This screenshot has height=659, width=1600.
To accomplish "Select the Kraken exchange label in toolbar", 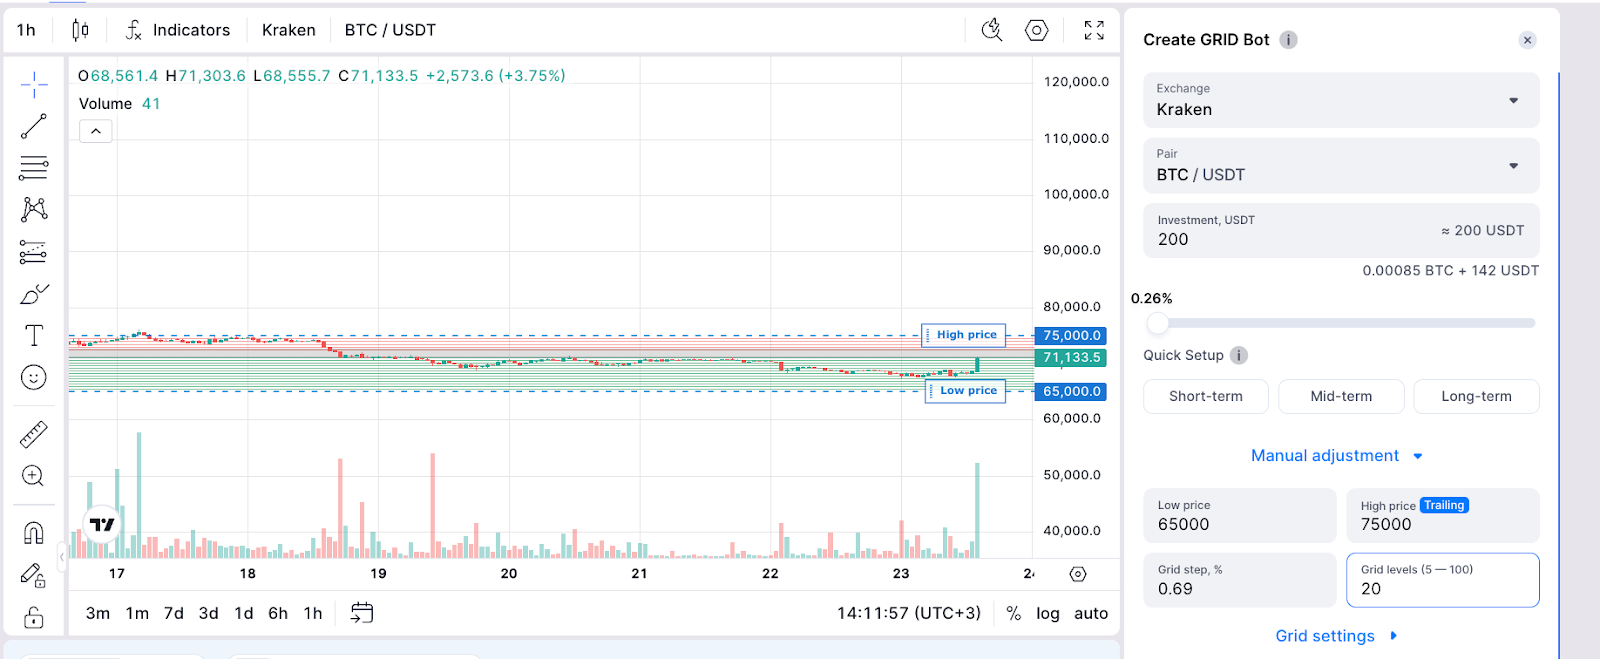I will point(289,30).
